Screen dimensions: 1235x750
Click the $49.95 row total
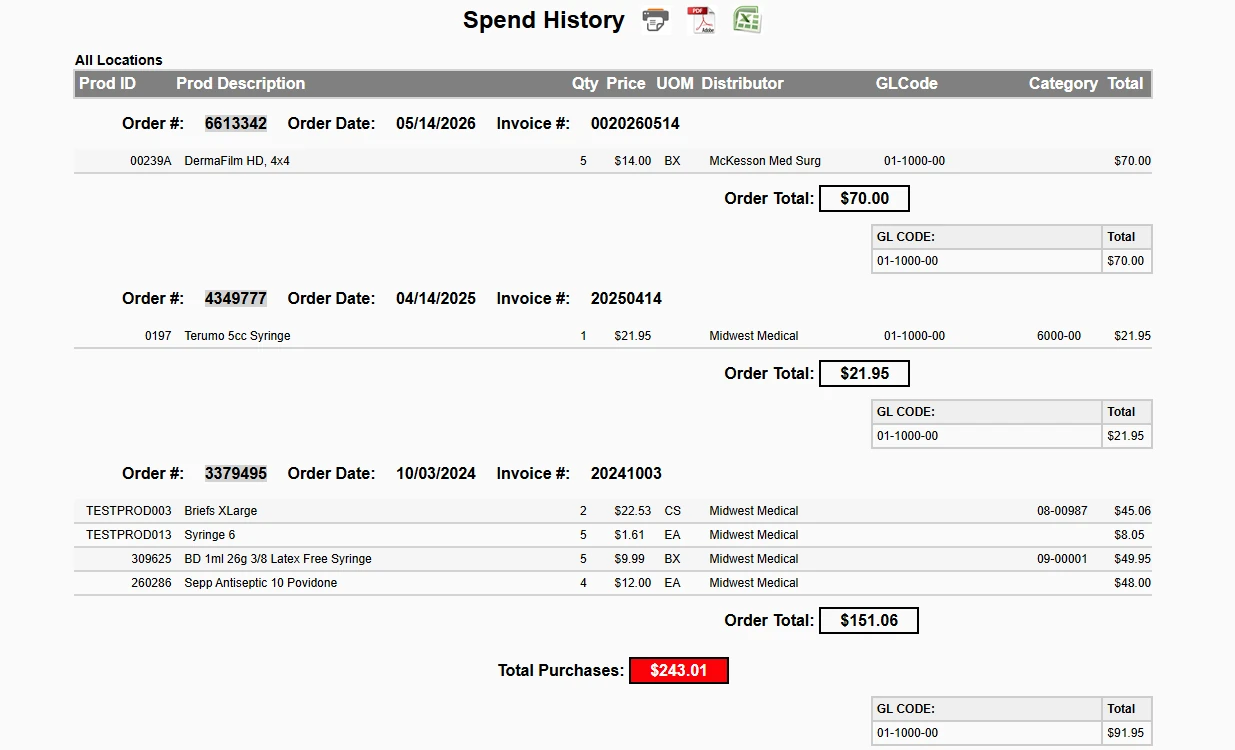click(x=1132, y=558)
